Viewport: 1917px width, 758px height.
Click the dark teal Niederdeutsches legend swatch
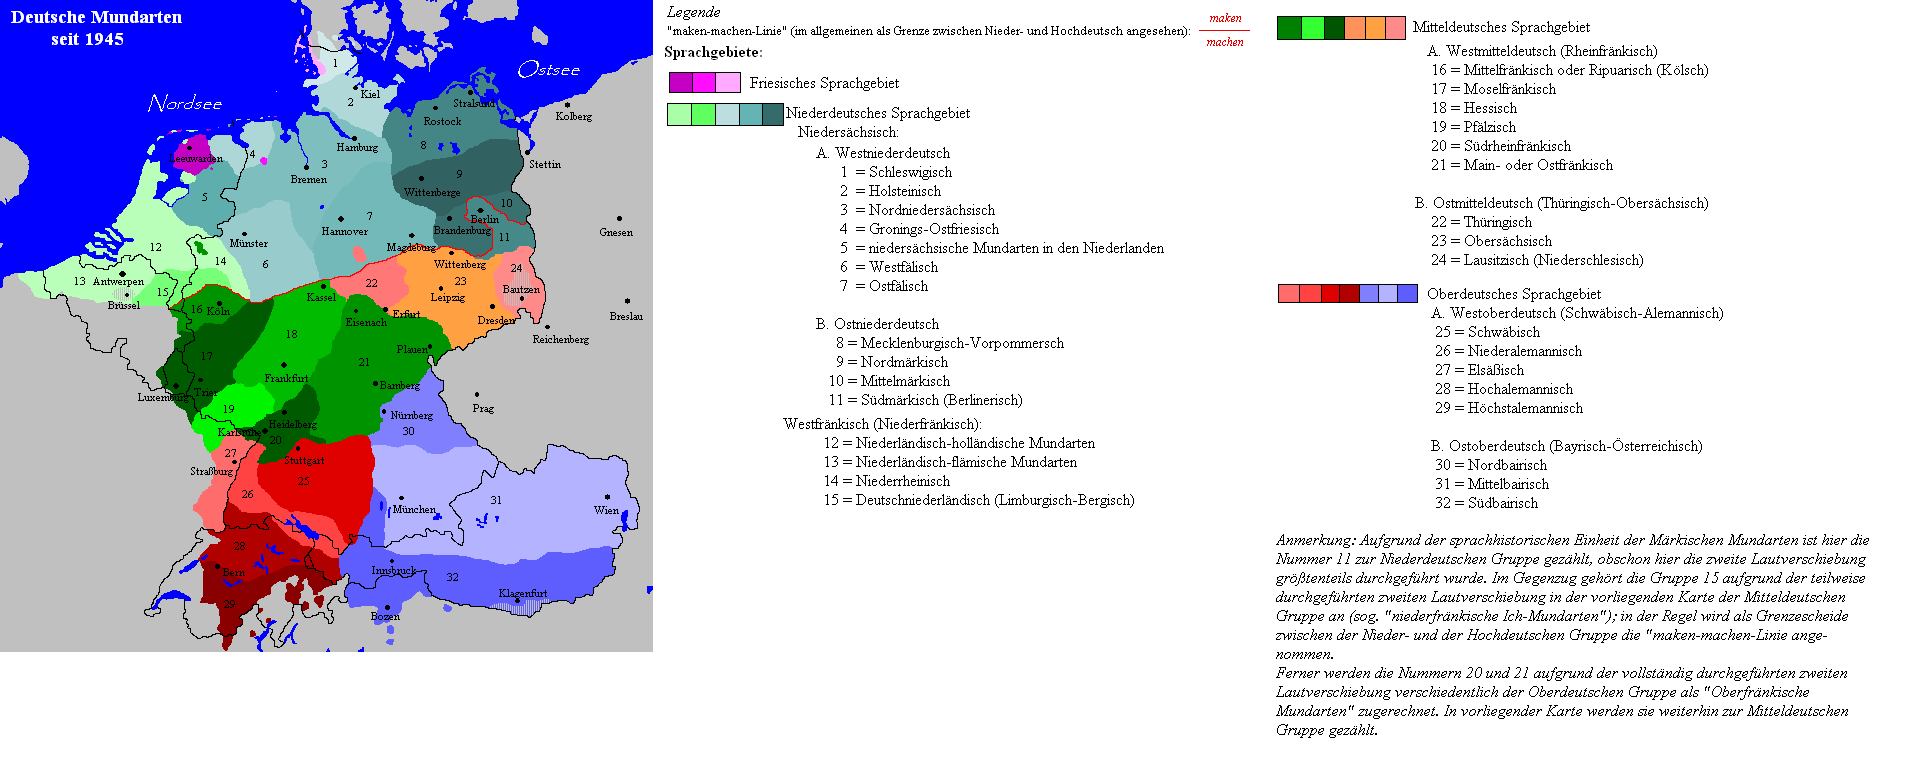772,114
